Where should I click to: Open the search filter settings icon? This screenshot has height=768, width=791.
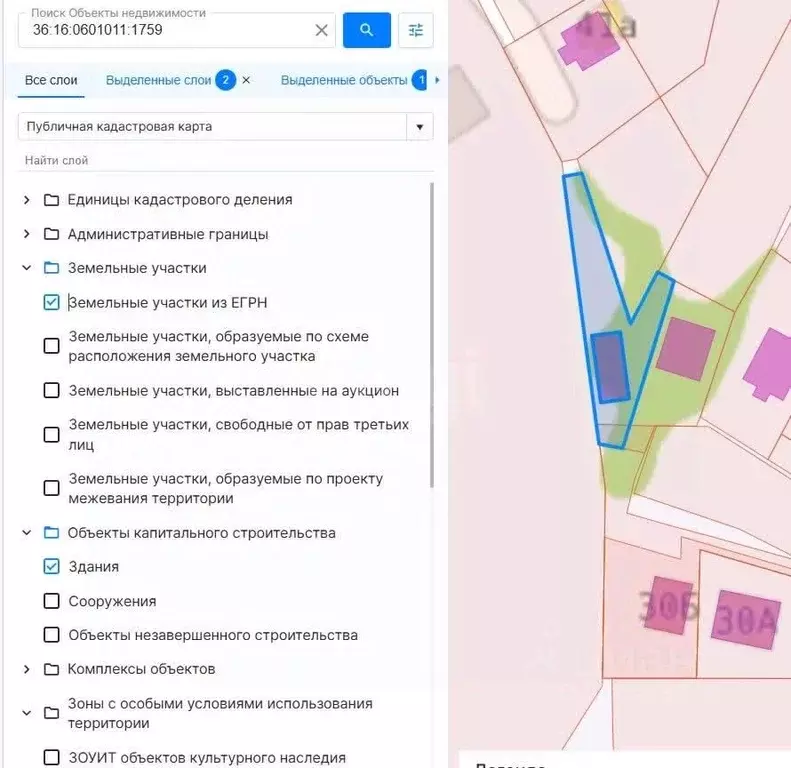[x=416, y=30]
